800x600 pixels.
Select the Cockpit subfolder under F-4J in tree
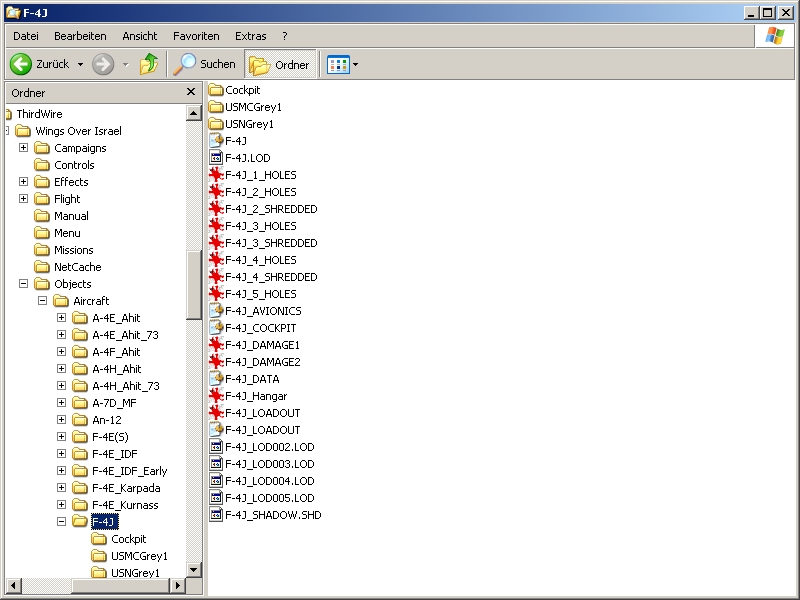click(129, 539)
